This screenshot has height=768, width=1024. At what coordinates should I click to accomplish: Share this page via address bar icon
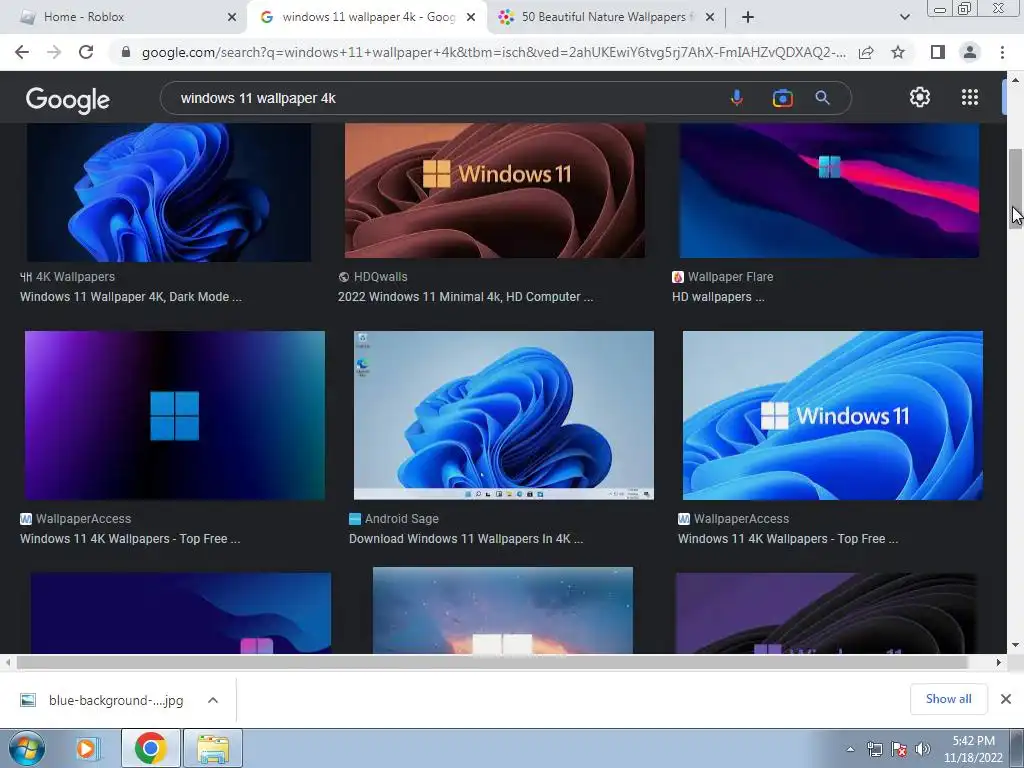(866, 52)
